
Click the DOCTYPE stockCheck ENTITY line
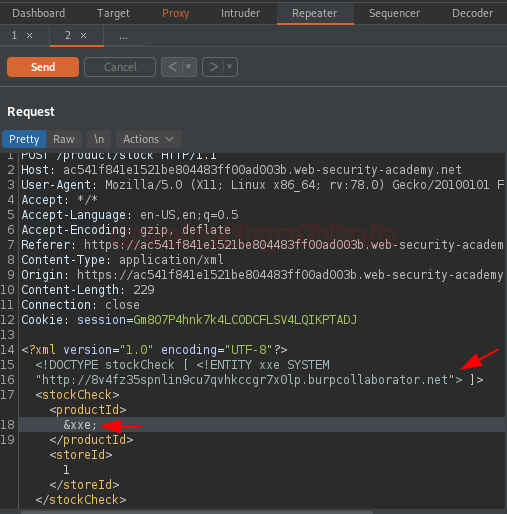click(182, 365)
